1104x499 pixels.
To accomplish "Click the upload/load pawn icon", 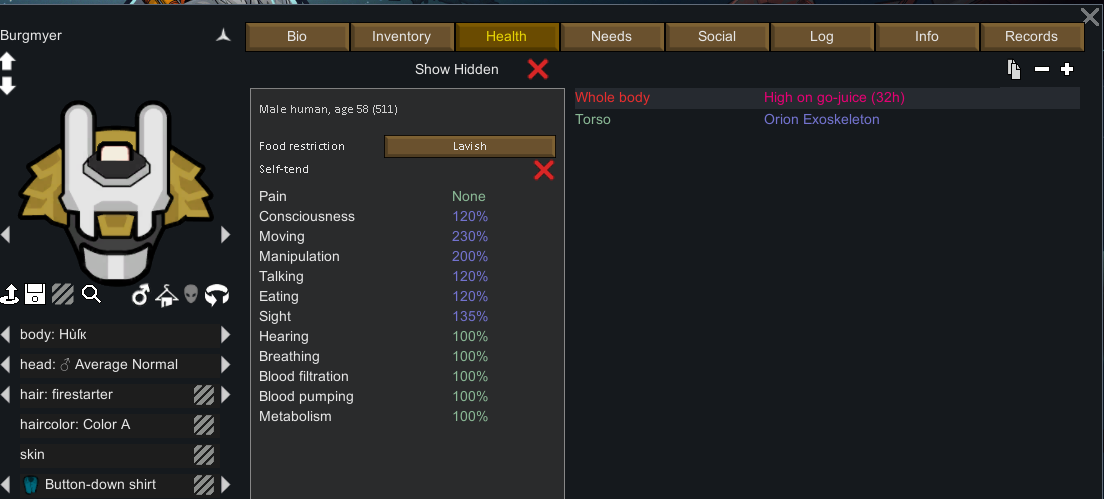I will click(11, 294).
